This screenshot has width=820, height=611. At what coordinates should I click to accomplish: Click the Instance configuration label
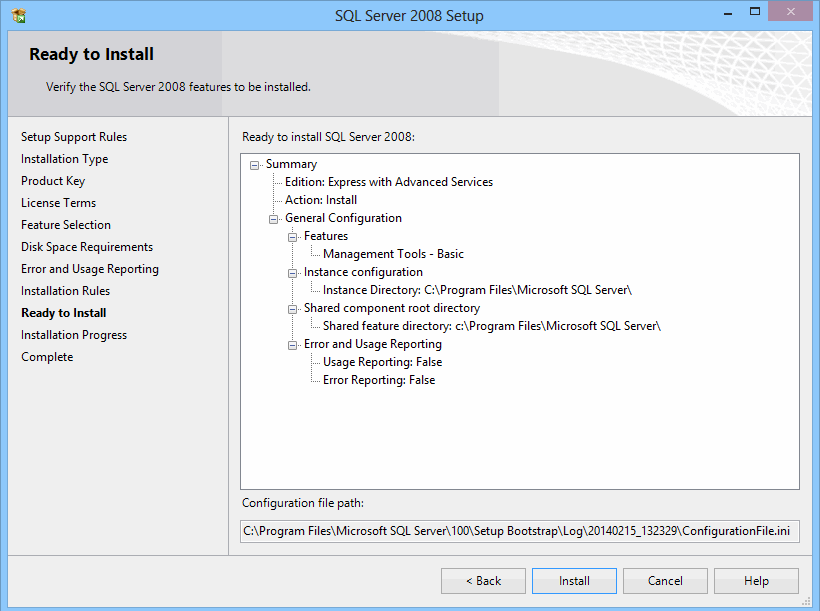coord(363,273)
